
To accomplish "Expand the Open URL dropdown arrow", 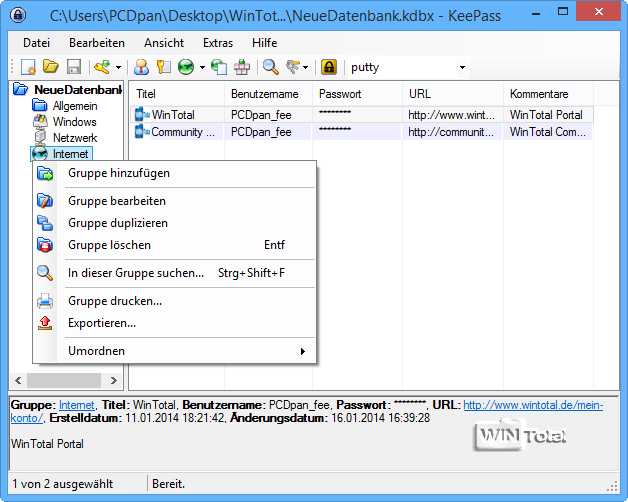I will 202,67.
